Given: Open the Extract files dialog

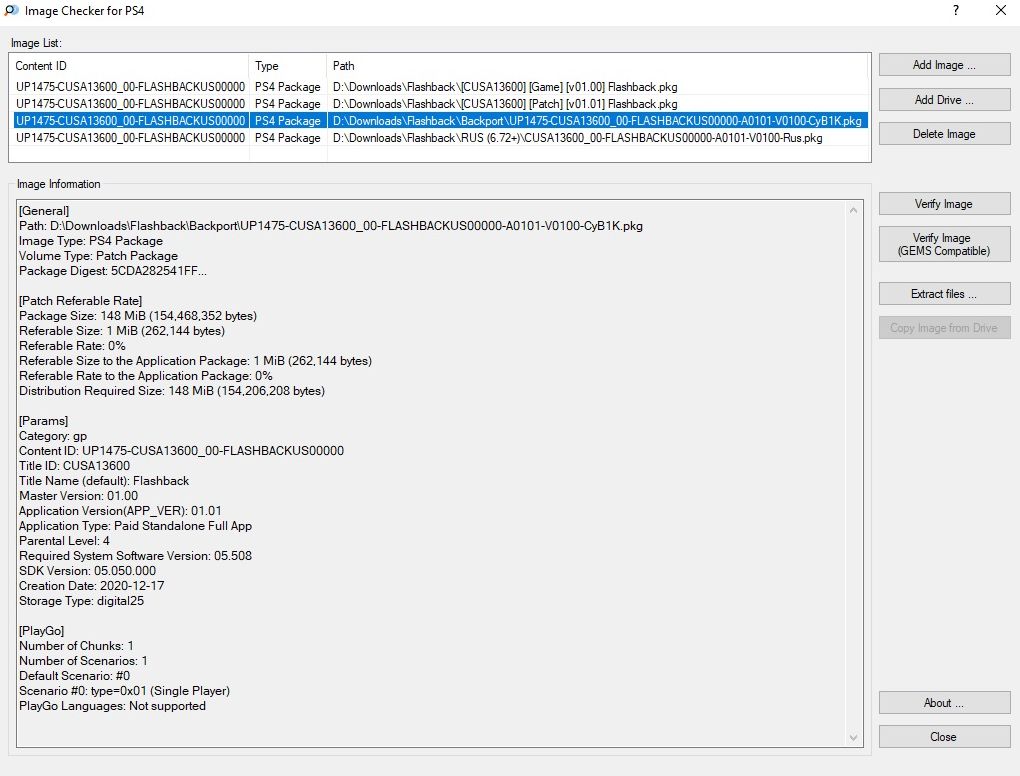Looking at the screenshot, I should [x=945, y=294].
